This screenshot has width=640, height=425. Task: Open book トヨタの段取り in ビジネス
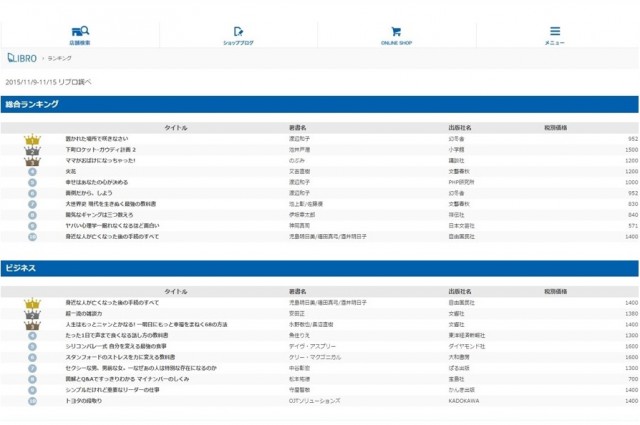(x=84, y=400)
